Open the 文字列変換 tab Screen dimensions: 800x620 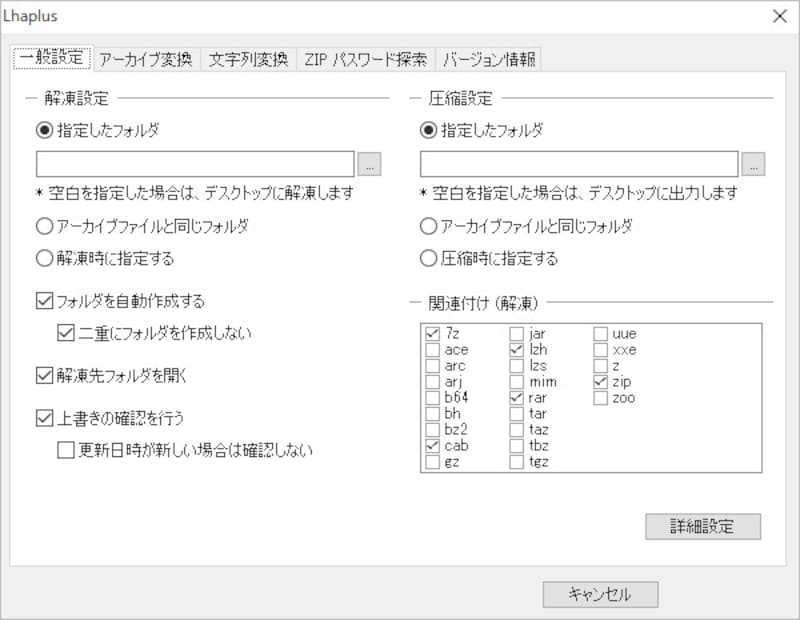click(248, 58)
